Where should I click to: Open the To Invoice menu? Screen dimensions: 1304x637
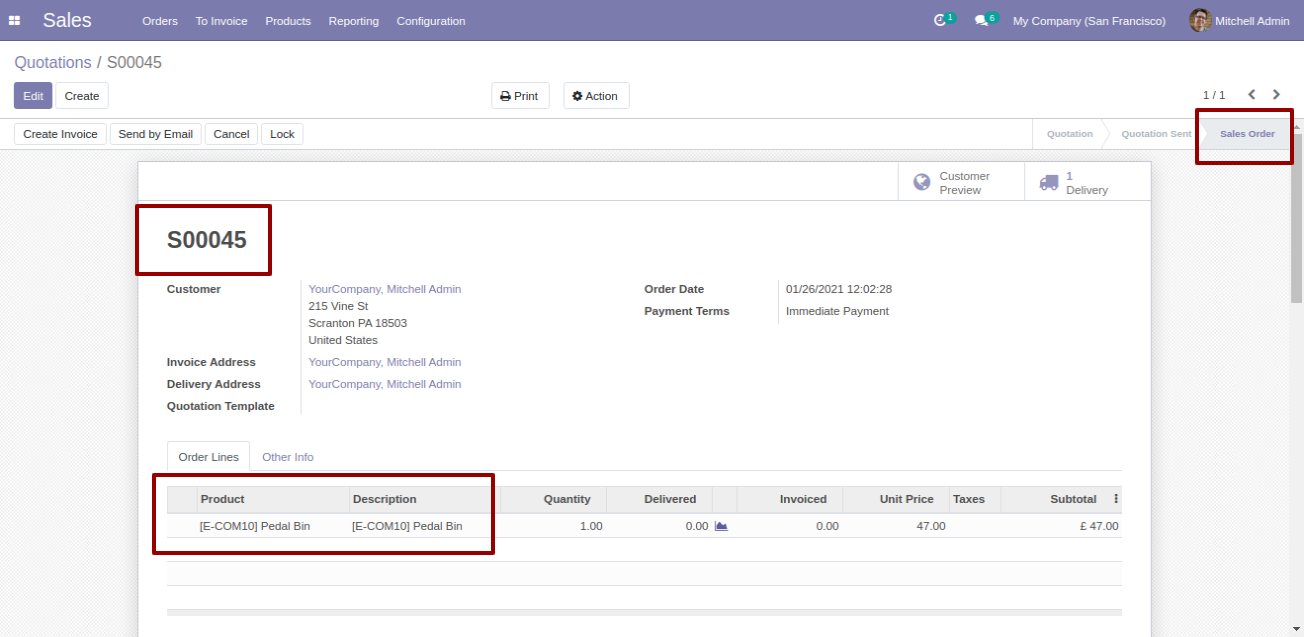click(x=222, y=21)
